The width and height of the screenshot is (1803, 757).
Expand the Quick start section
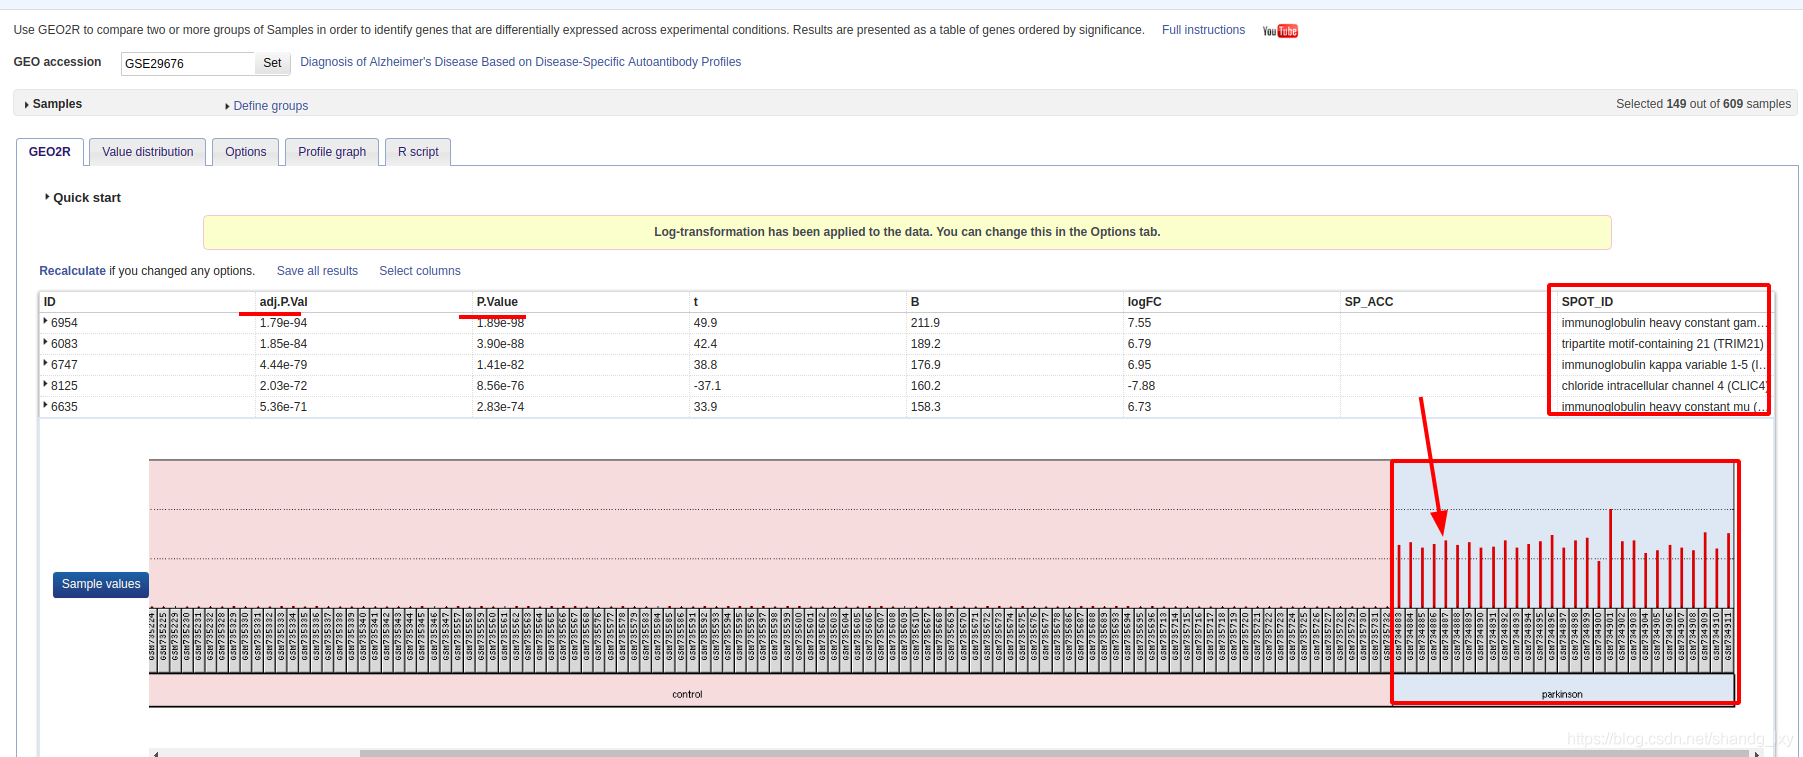coord(83,198)
